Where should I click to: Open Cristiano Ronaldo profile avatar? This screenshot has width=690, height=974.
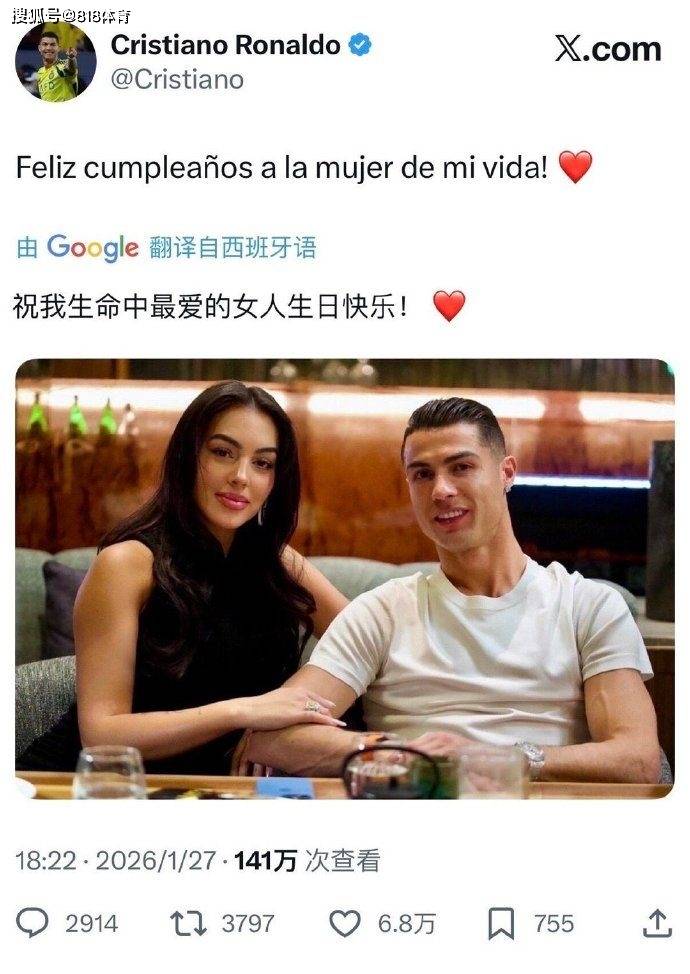(x=55, y=60)
